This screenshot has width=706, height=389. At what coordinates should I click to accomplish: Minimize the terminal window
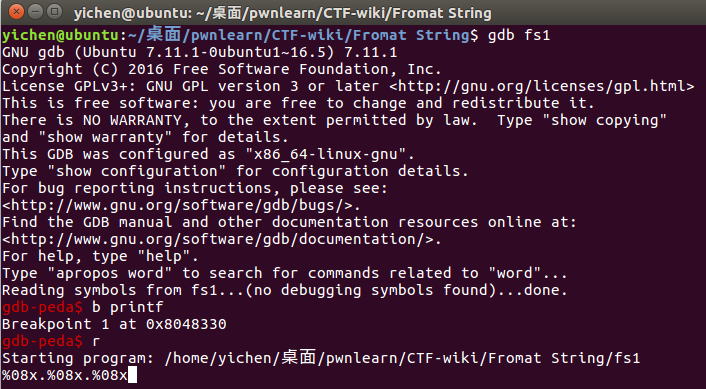(36, 12)
